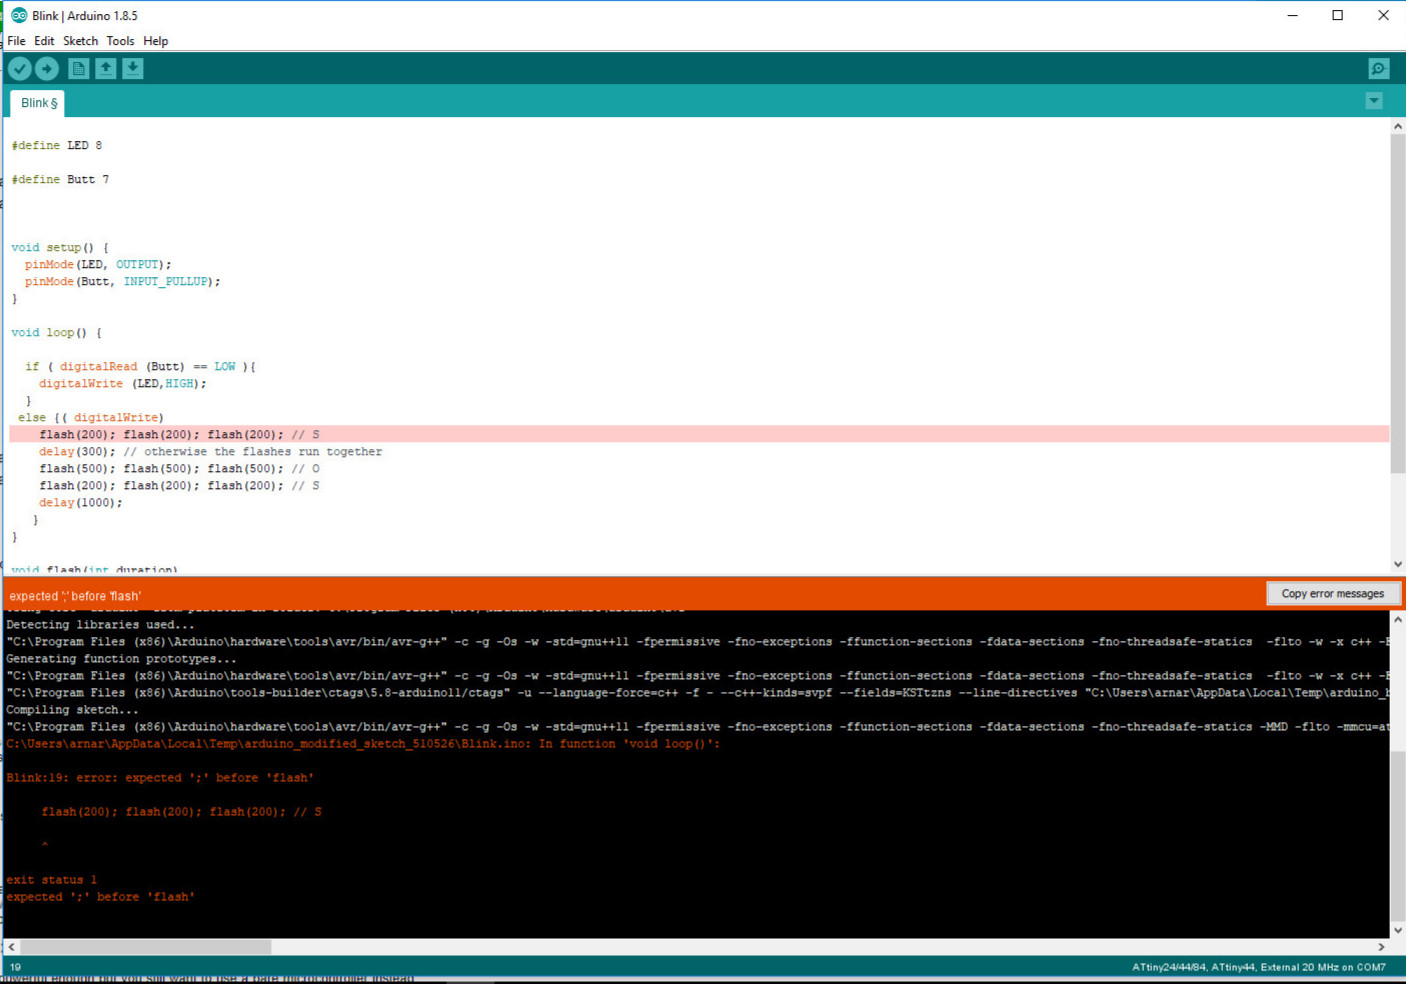The width and height of the screenshot is (1406, 984).
Task: Expand the tab options dropdown arrow
Action: pos(1374,101)
